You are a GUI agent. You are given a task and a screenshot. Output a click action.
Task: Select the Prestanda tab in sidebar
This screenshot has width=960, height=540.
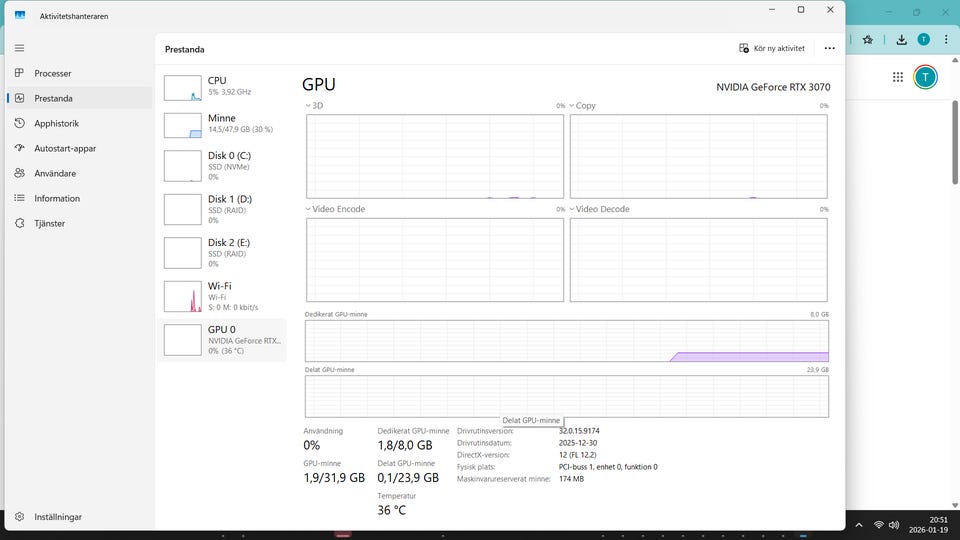pyautogui.click(x=53, y=98)
